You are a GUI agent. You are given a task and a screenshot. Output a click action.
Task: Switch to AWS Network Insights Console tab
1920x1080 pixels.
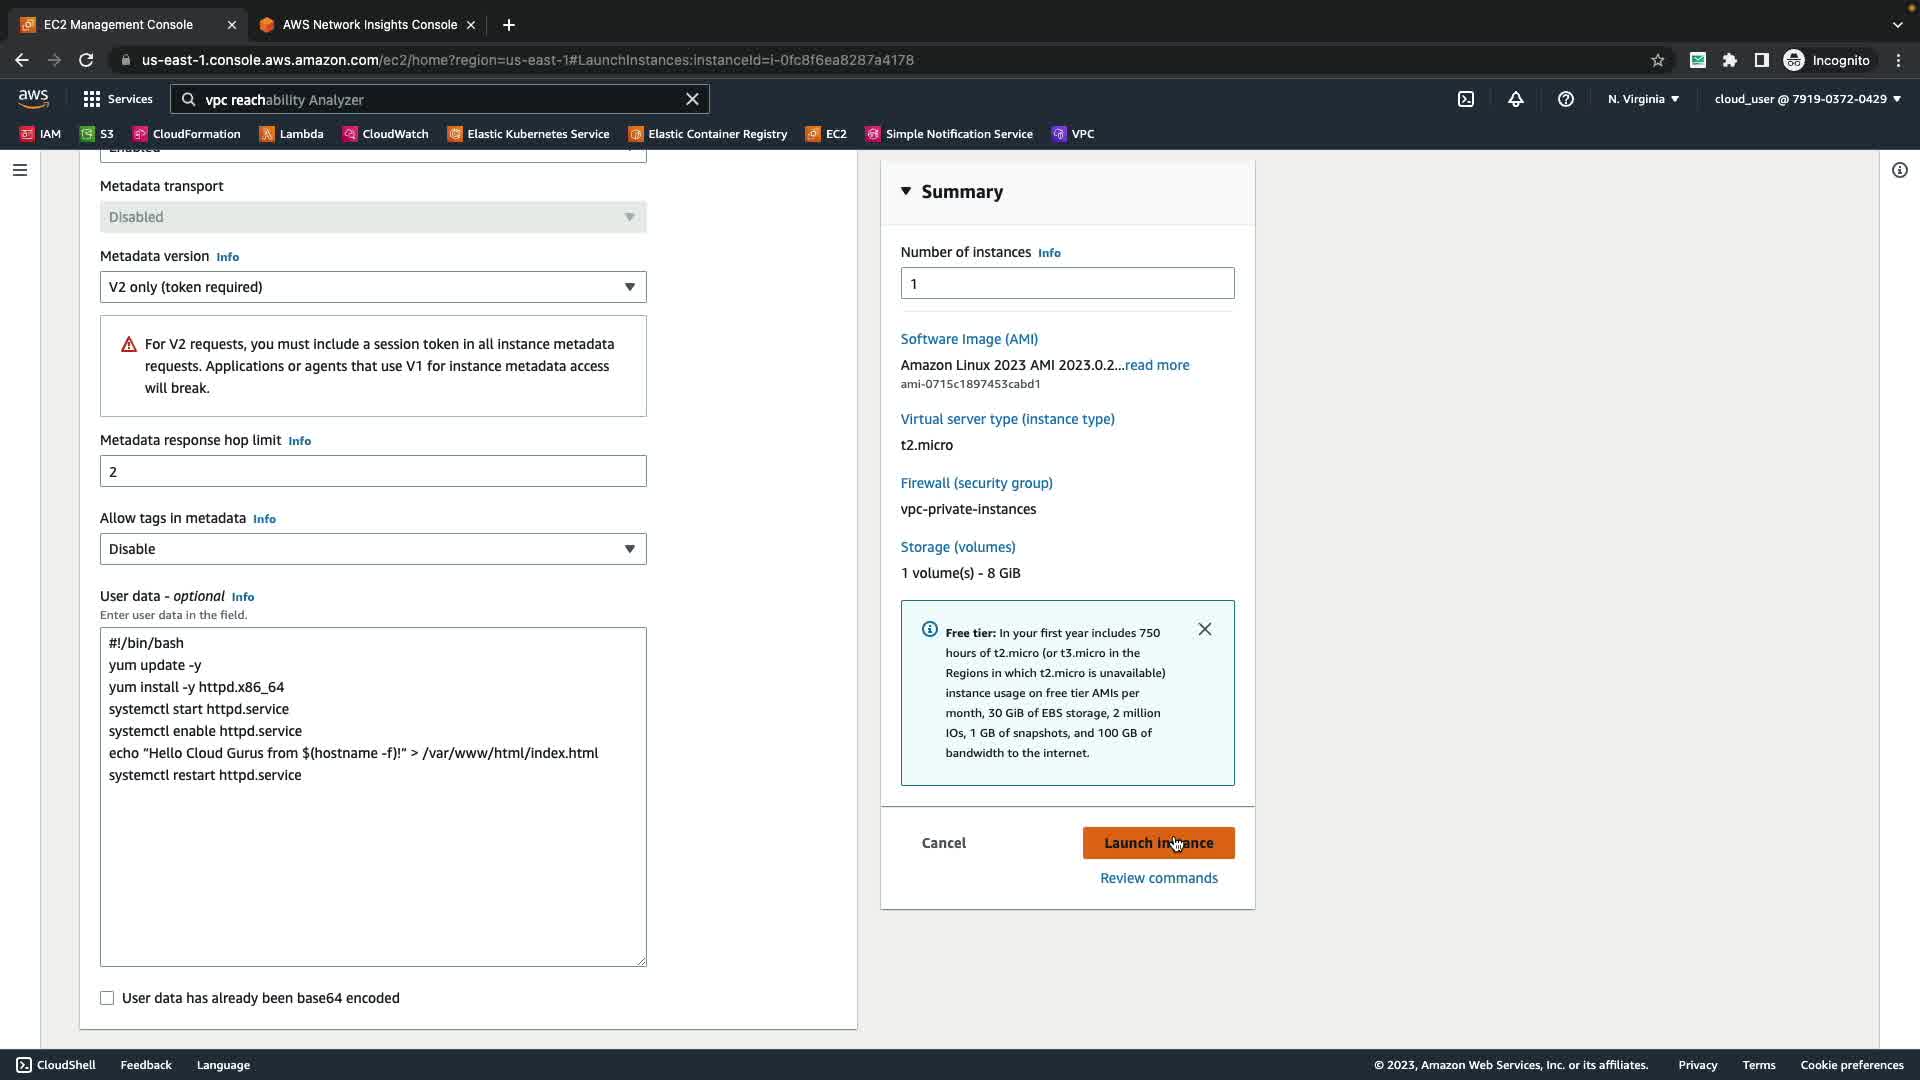pos(368,25)
